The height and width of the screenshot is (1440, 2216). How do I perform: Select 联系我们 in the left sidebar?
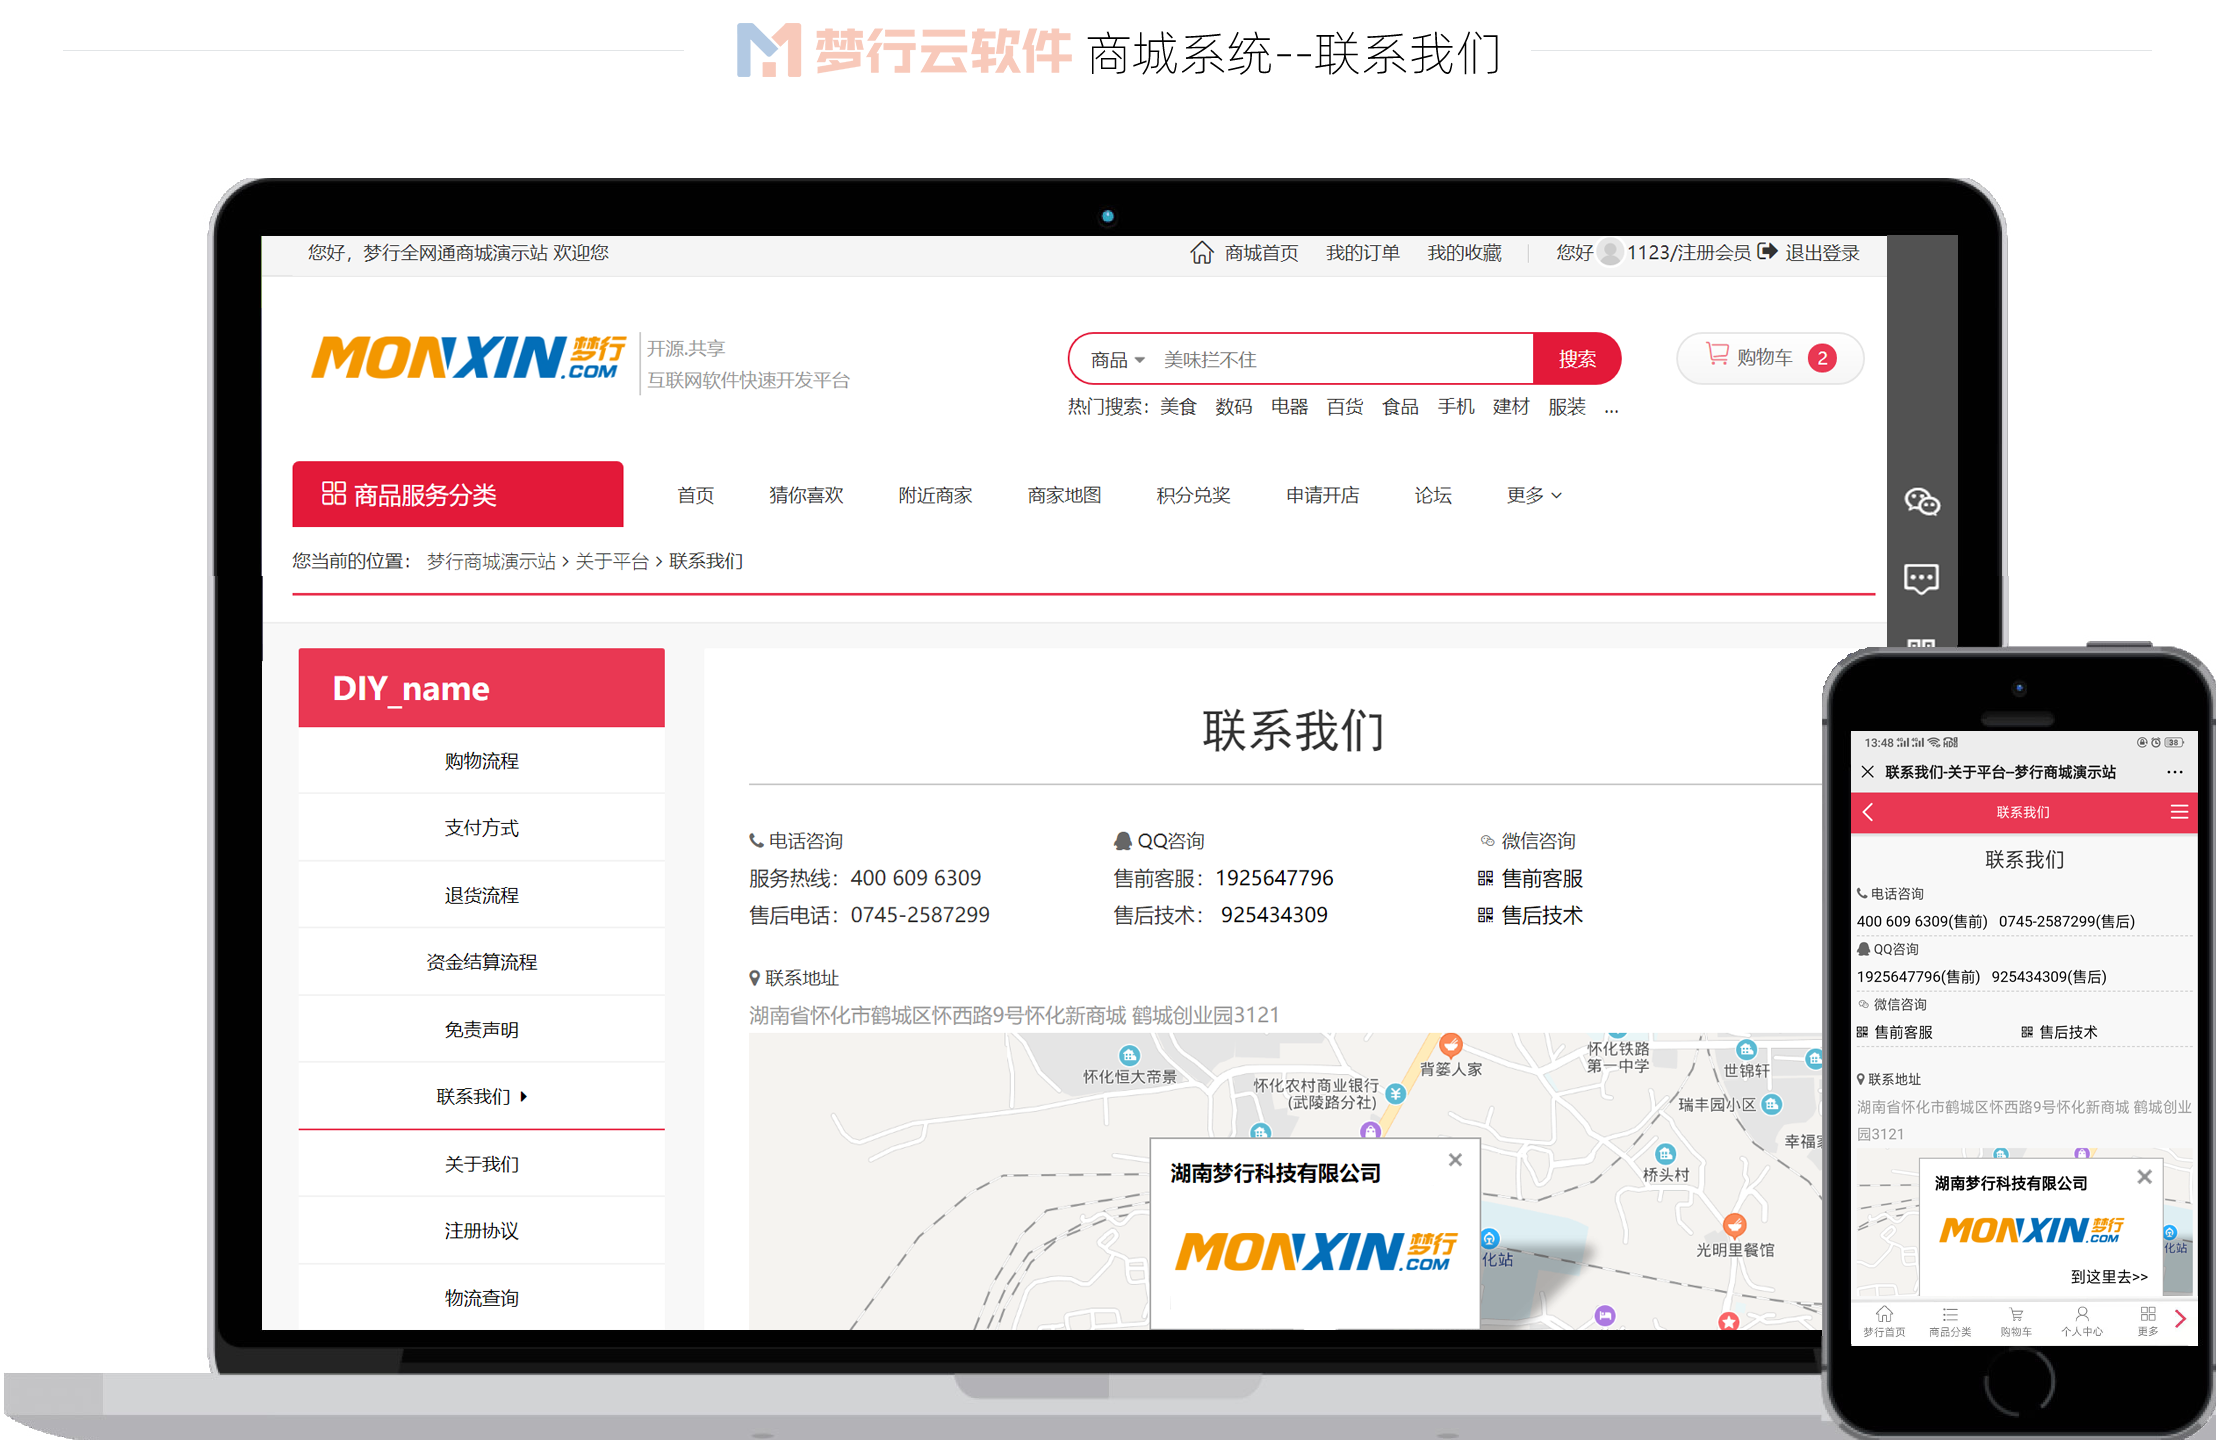point(481,1096)
